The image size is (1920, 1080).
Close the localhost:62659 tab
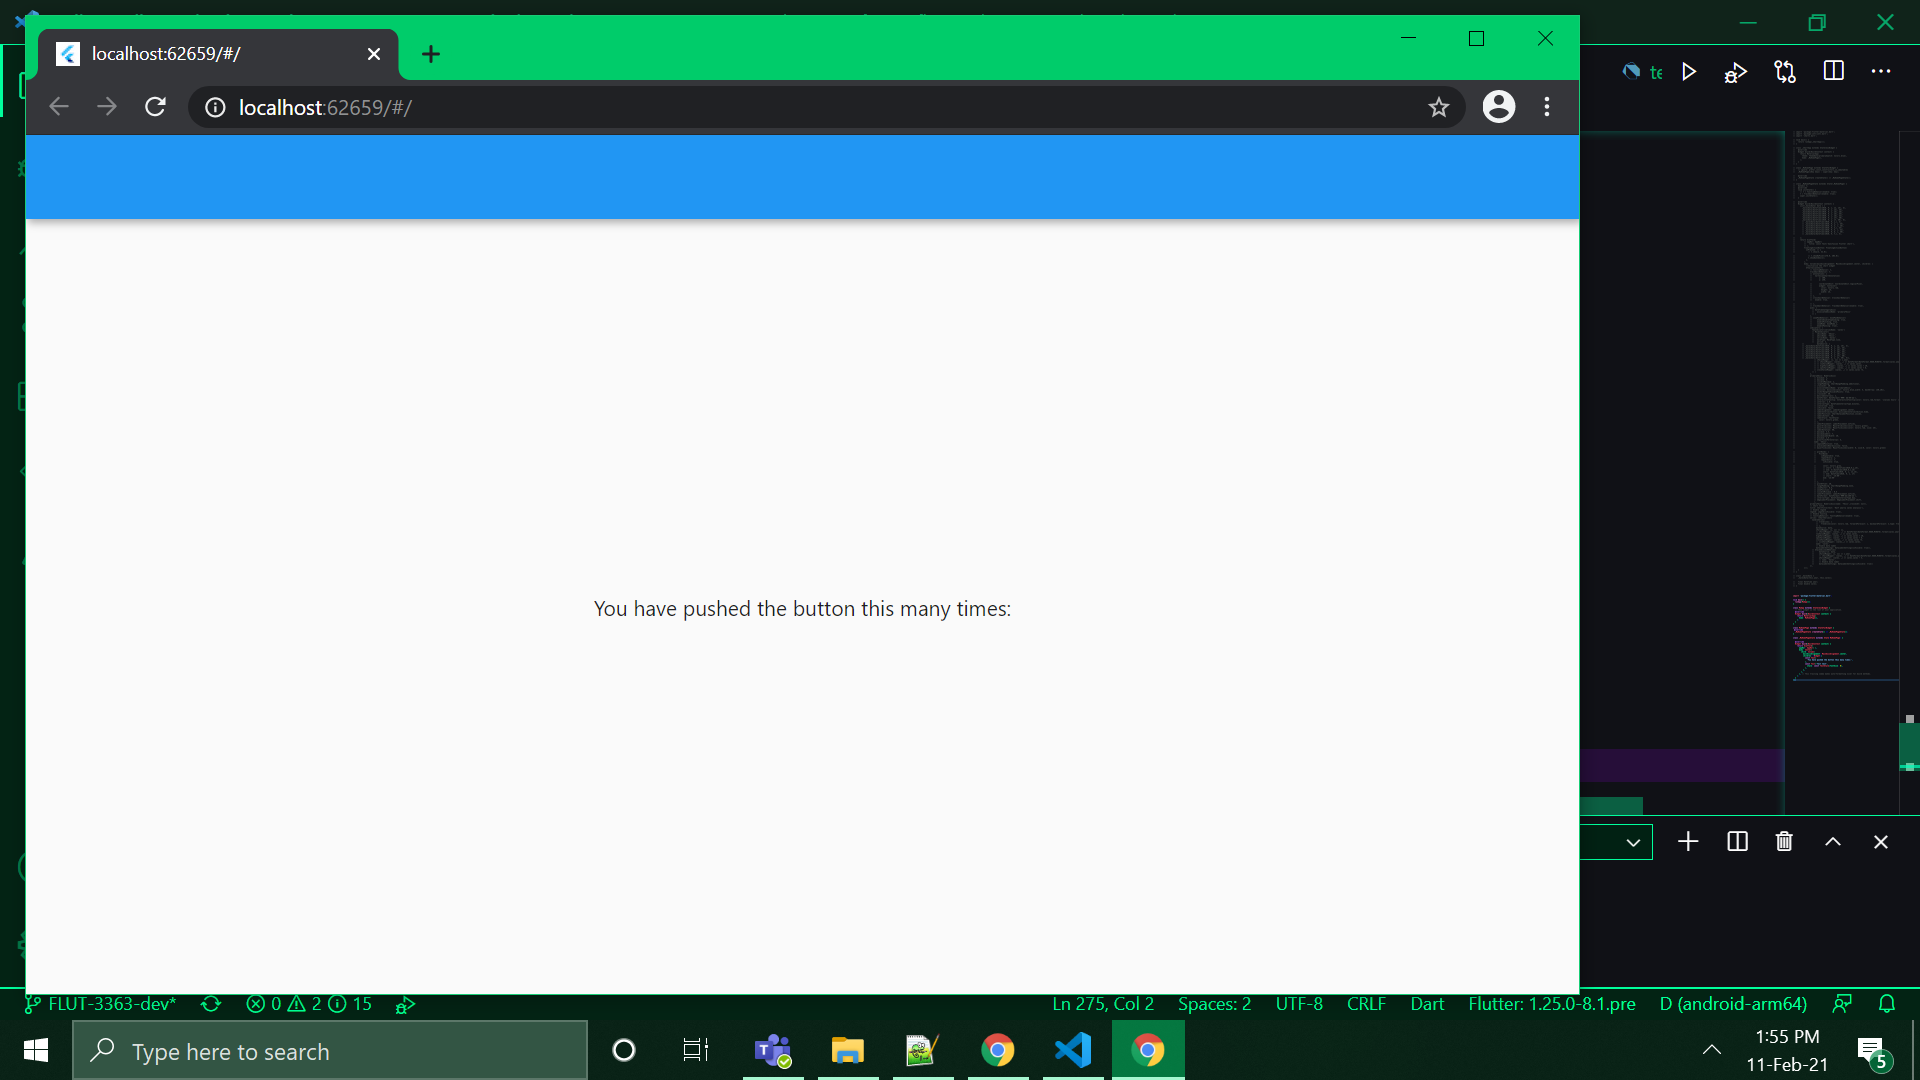(374, 54)
